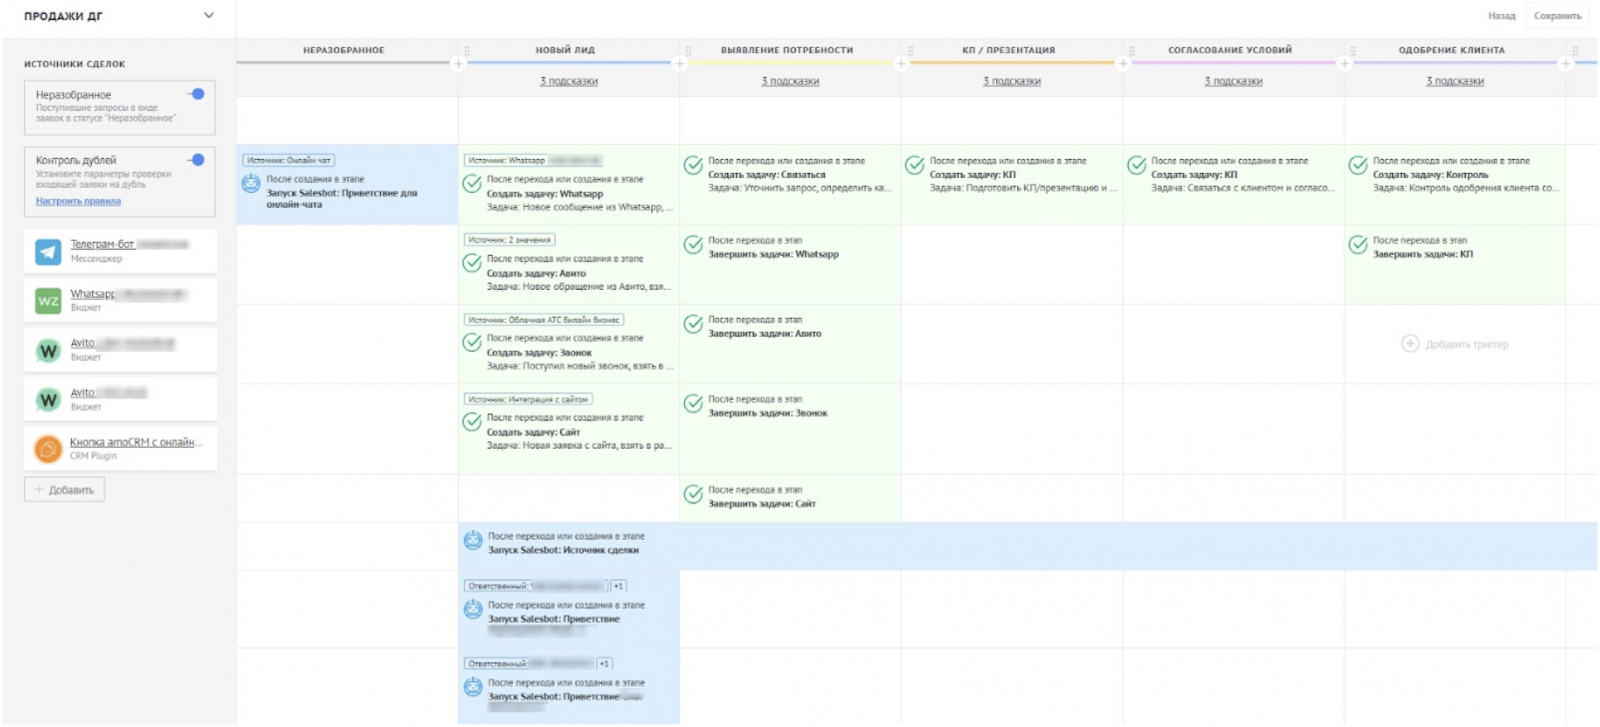The width and height of the screenshot is (1600, 727).
Task: Click the Новый лид stage header
Action: pos(565,50)
